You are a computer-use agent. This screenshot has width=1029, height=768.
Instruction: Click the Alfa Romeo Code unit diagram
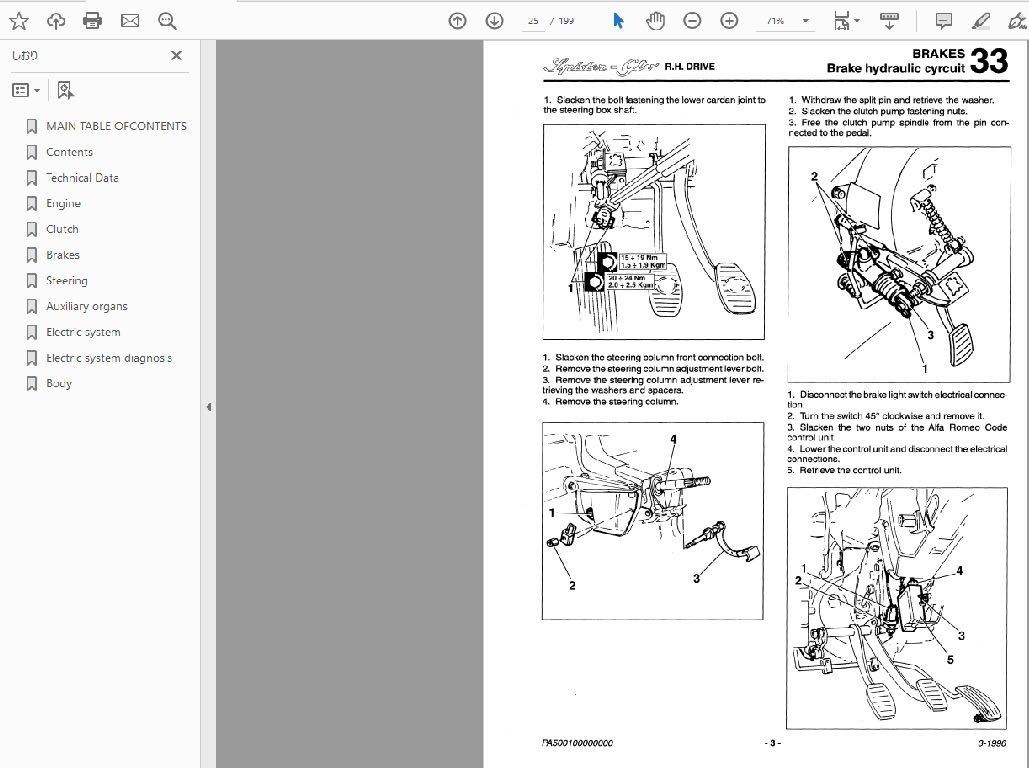pos(896,608)
